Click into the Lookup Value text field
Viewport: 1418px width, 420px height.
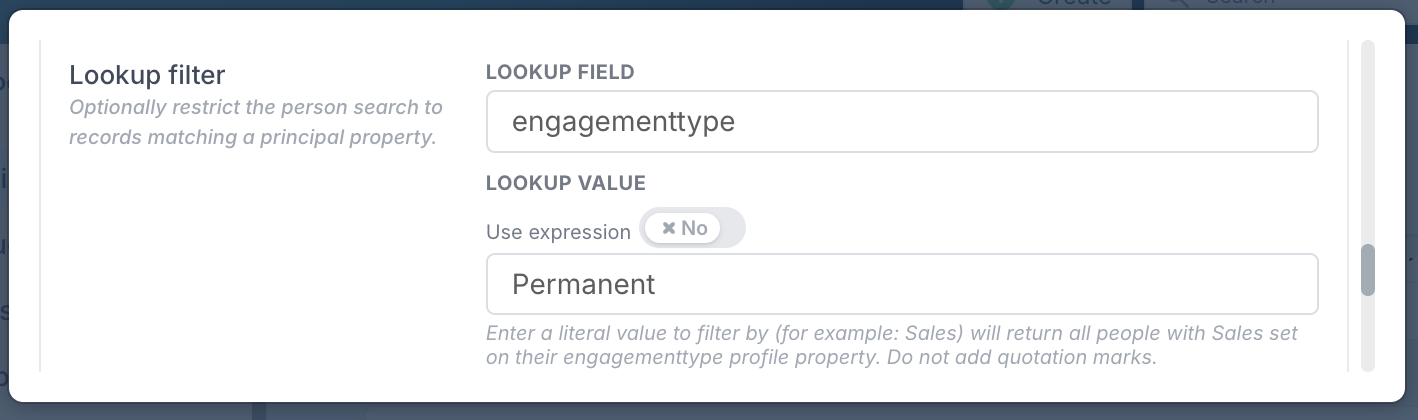click(x=901, y=284)
